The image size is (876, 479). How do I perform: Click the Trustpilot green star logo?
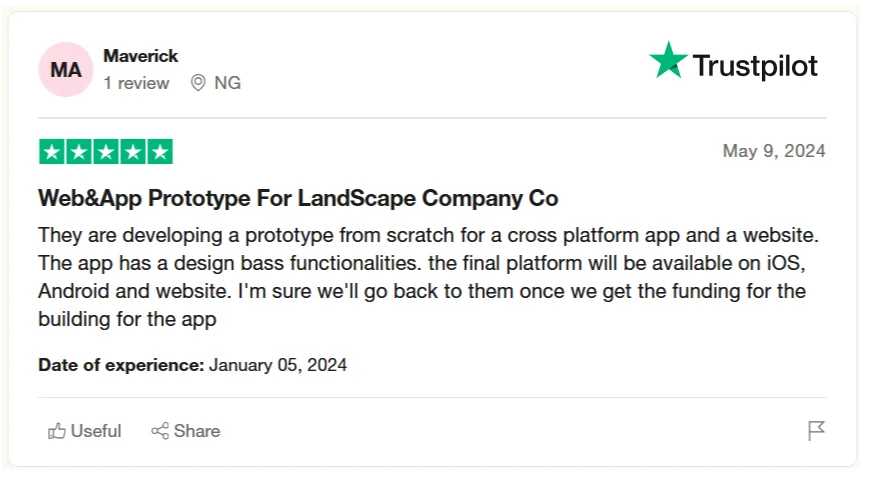click(668, 60)
